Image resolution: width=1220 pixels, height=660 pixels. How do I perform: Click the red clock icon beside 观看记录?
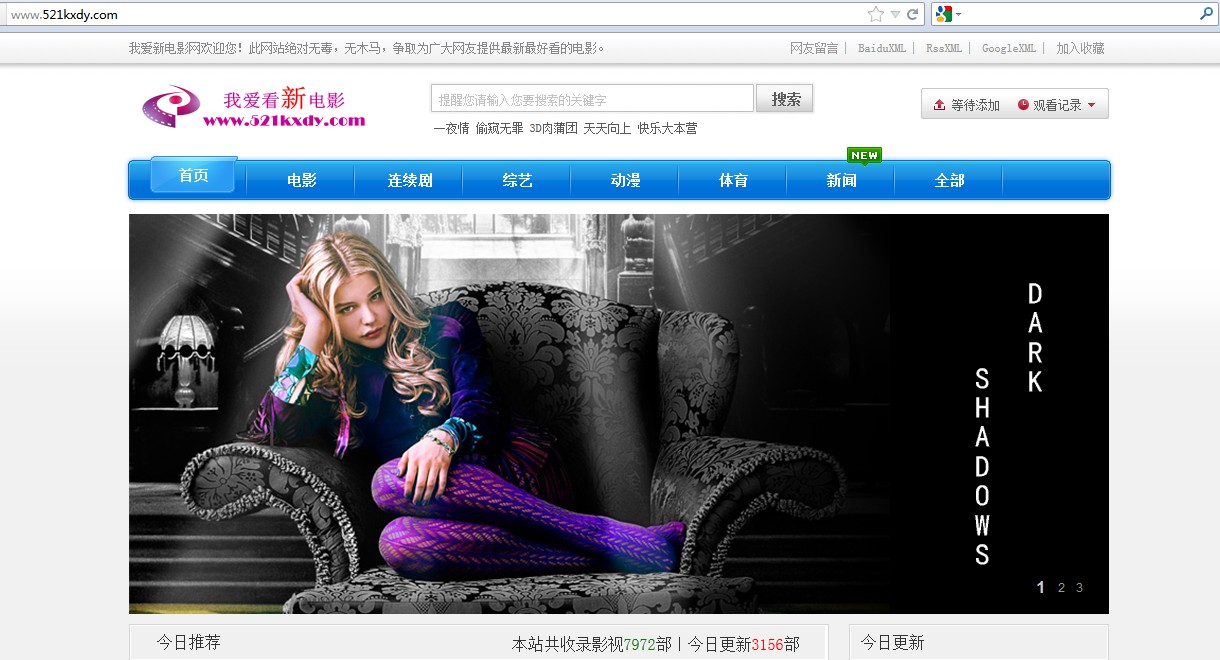tap(1023, 105)
